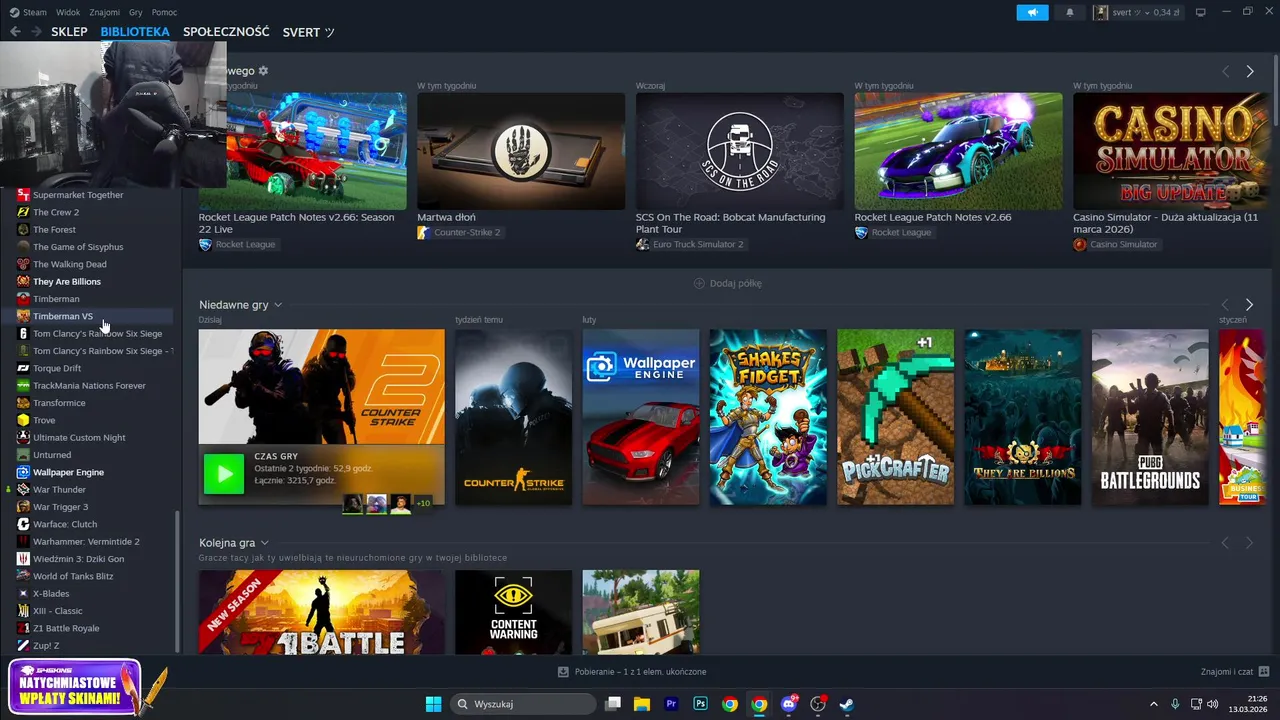This screenshot has height=720, width=1280.
Task: Select Wiedźmin 3: Dziki Gon in the list
Action: pyautogui.click(x=79, y=559)
